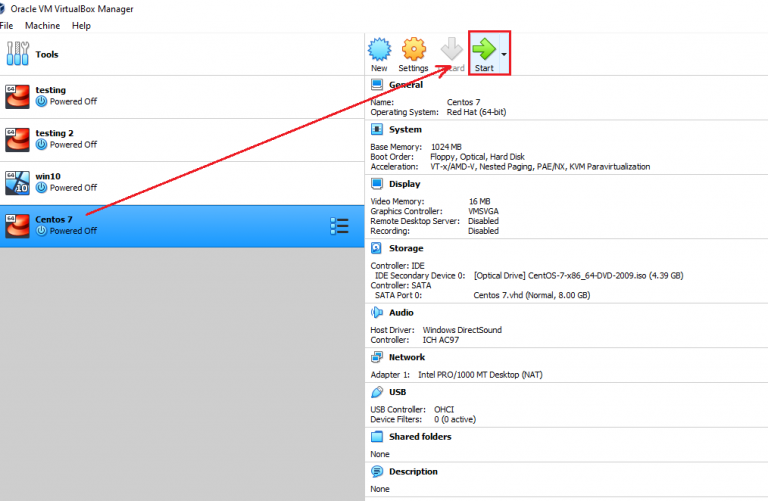Click the Tools wrench icon

coord(17,53)
